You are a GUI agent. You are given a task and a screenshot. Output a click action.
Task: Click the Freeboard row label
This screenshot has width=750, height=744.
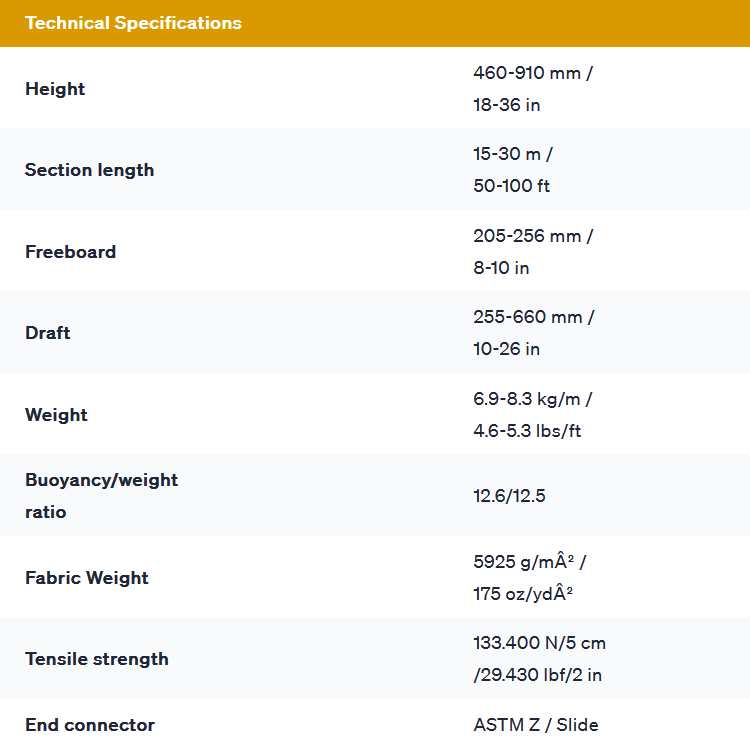pos(70,252)
